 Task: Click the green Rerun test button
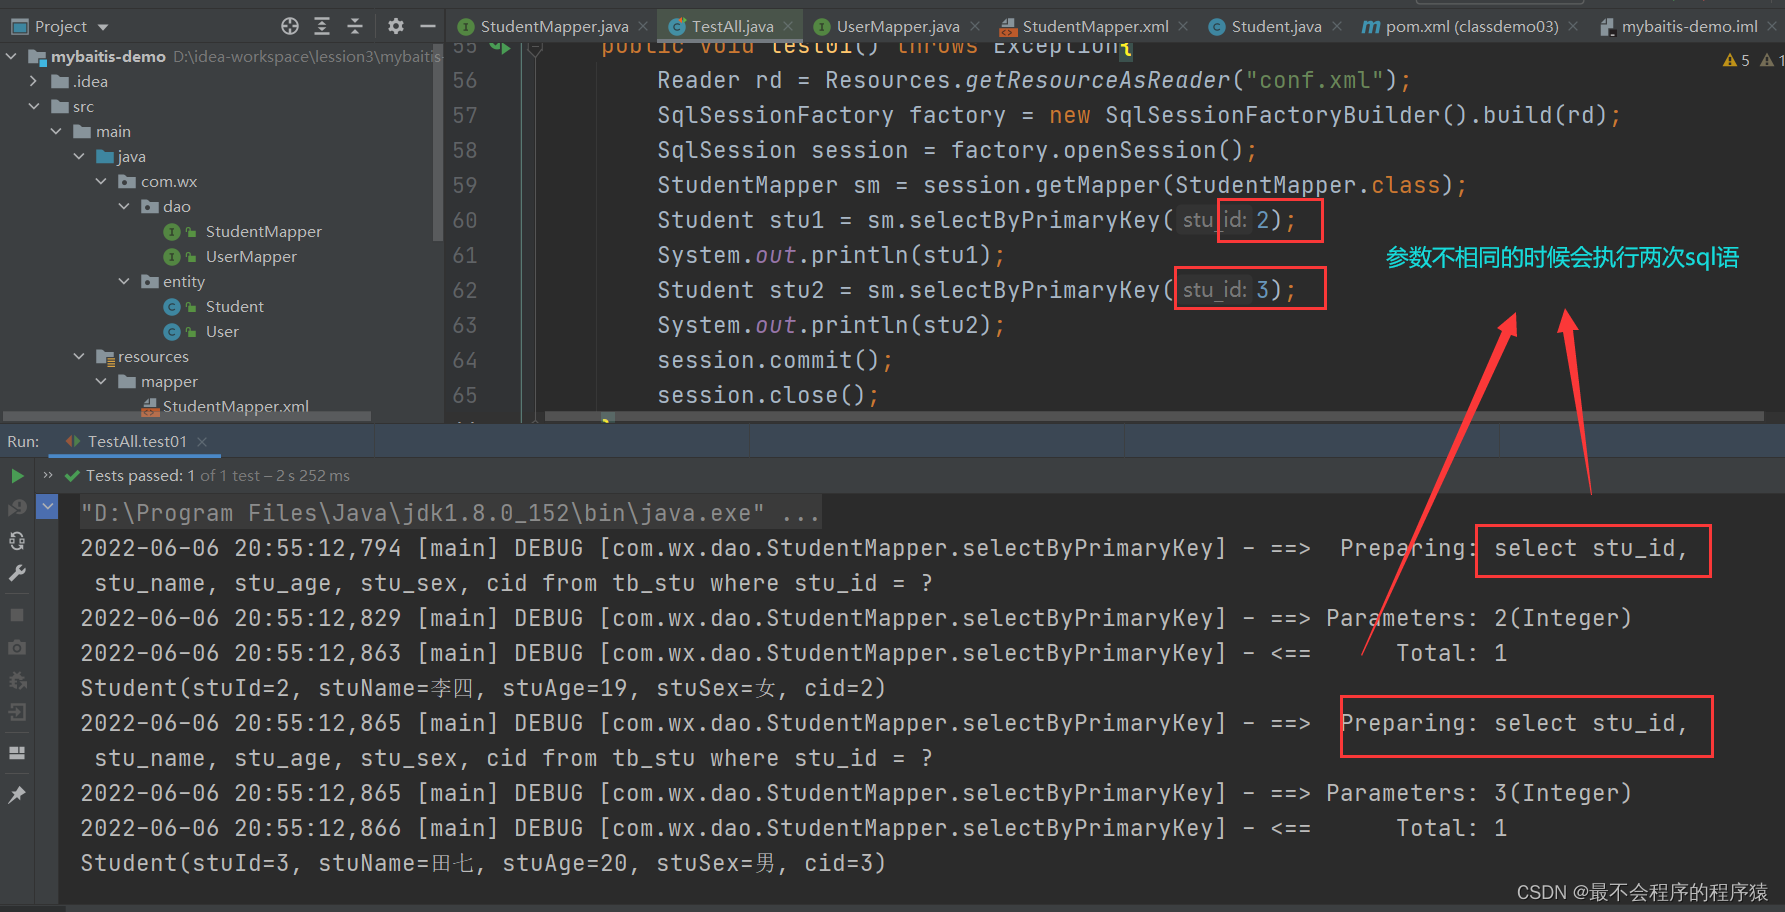click(17, 476)
